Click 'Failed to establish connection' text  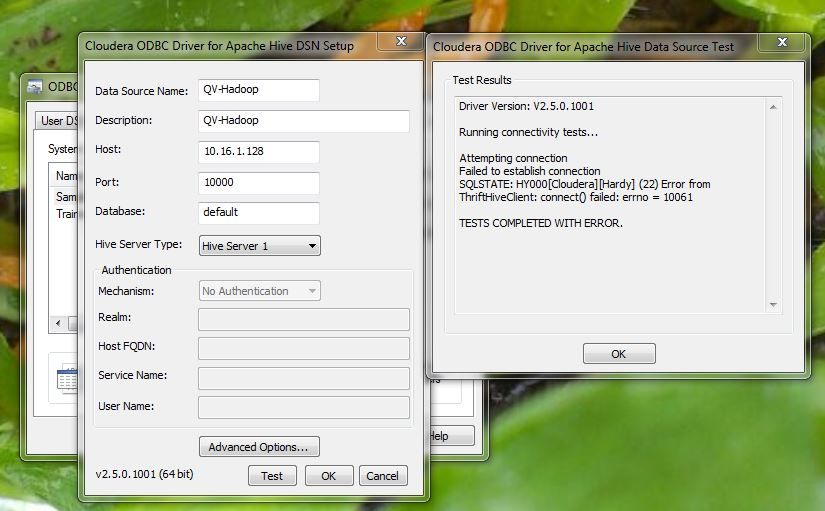529,171
